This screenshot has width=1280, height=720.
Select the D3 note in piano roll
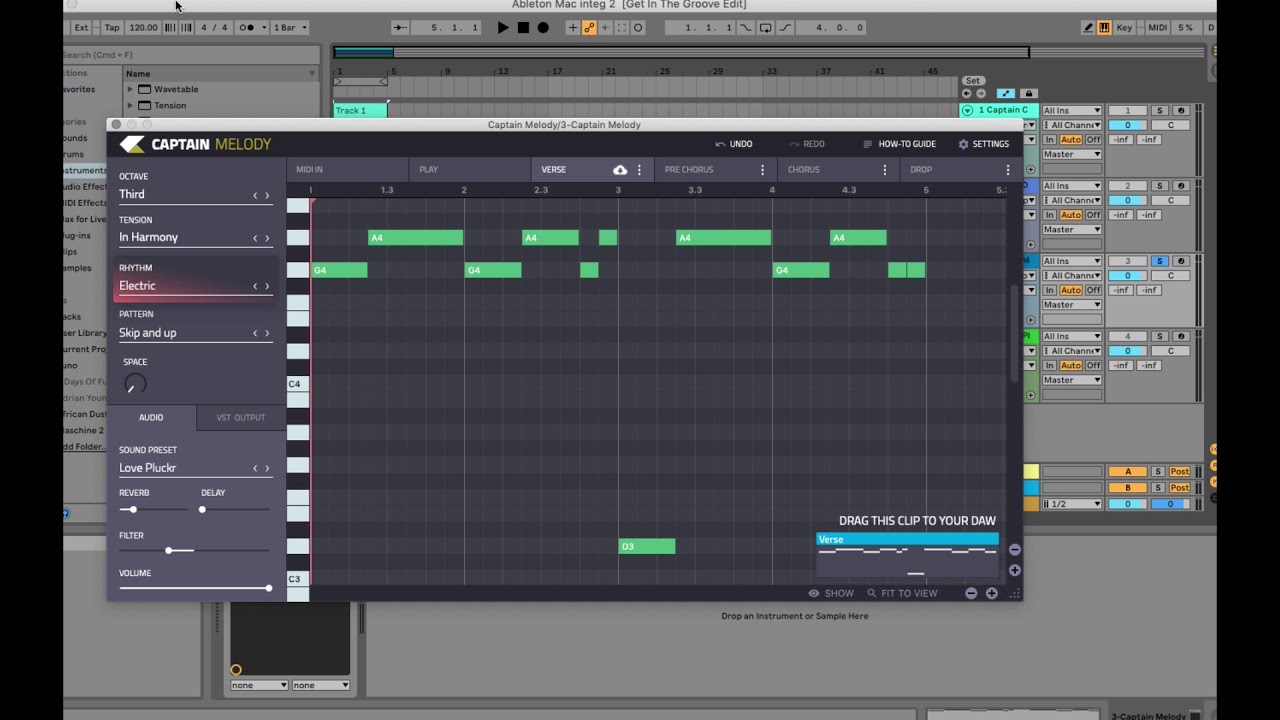[x=647, y=546]
